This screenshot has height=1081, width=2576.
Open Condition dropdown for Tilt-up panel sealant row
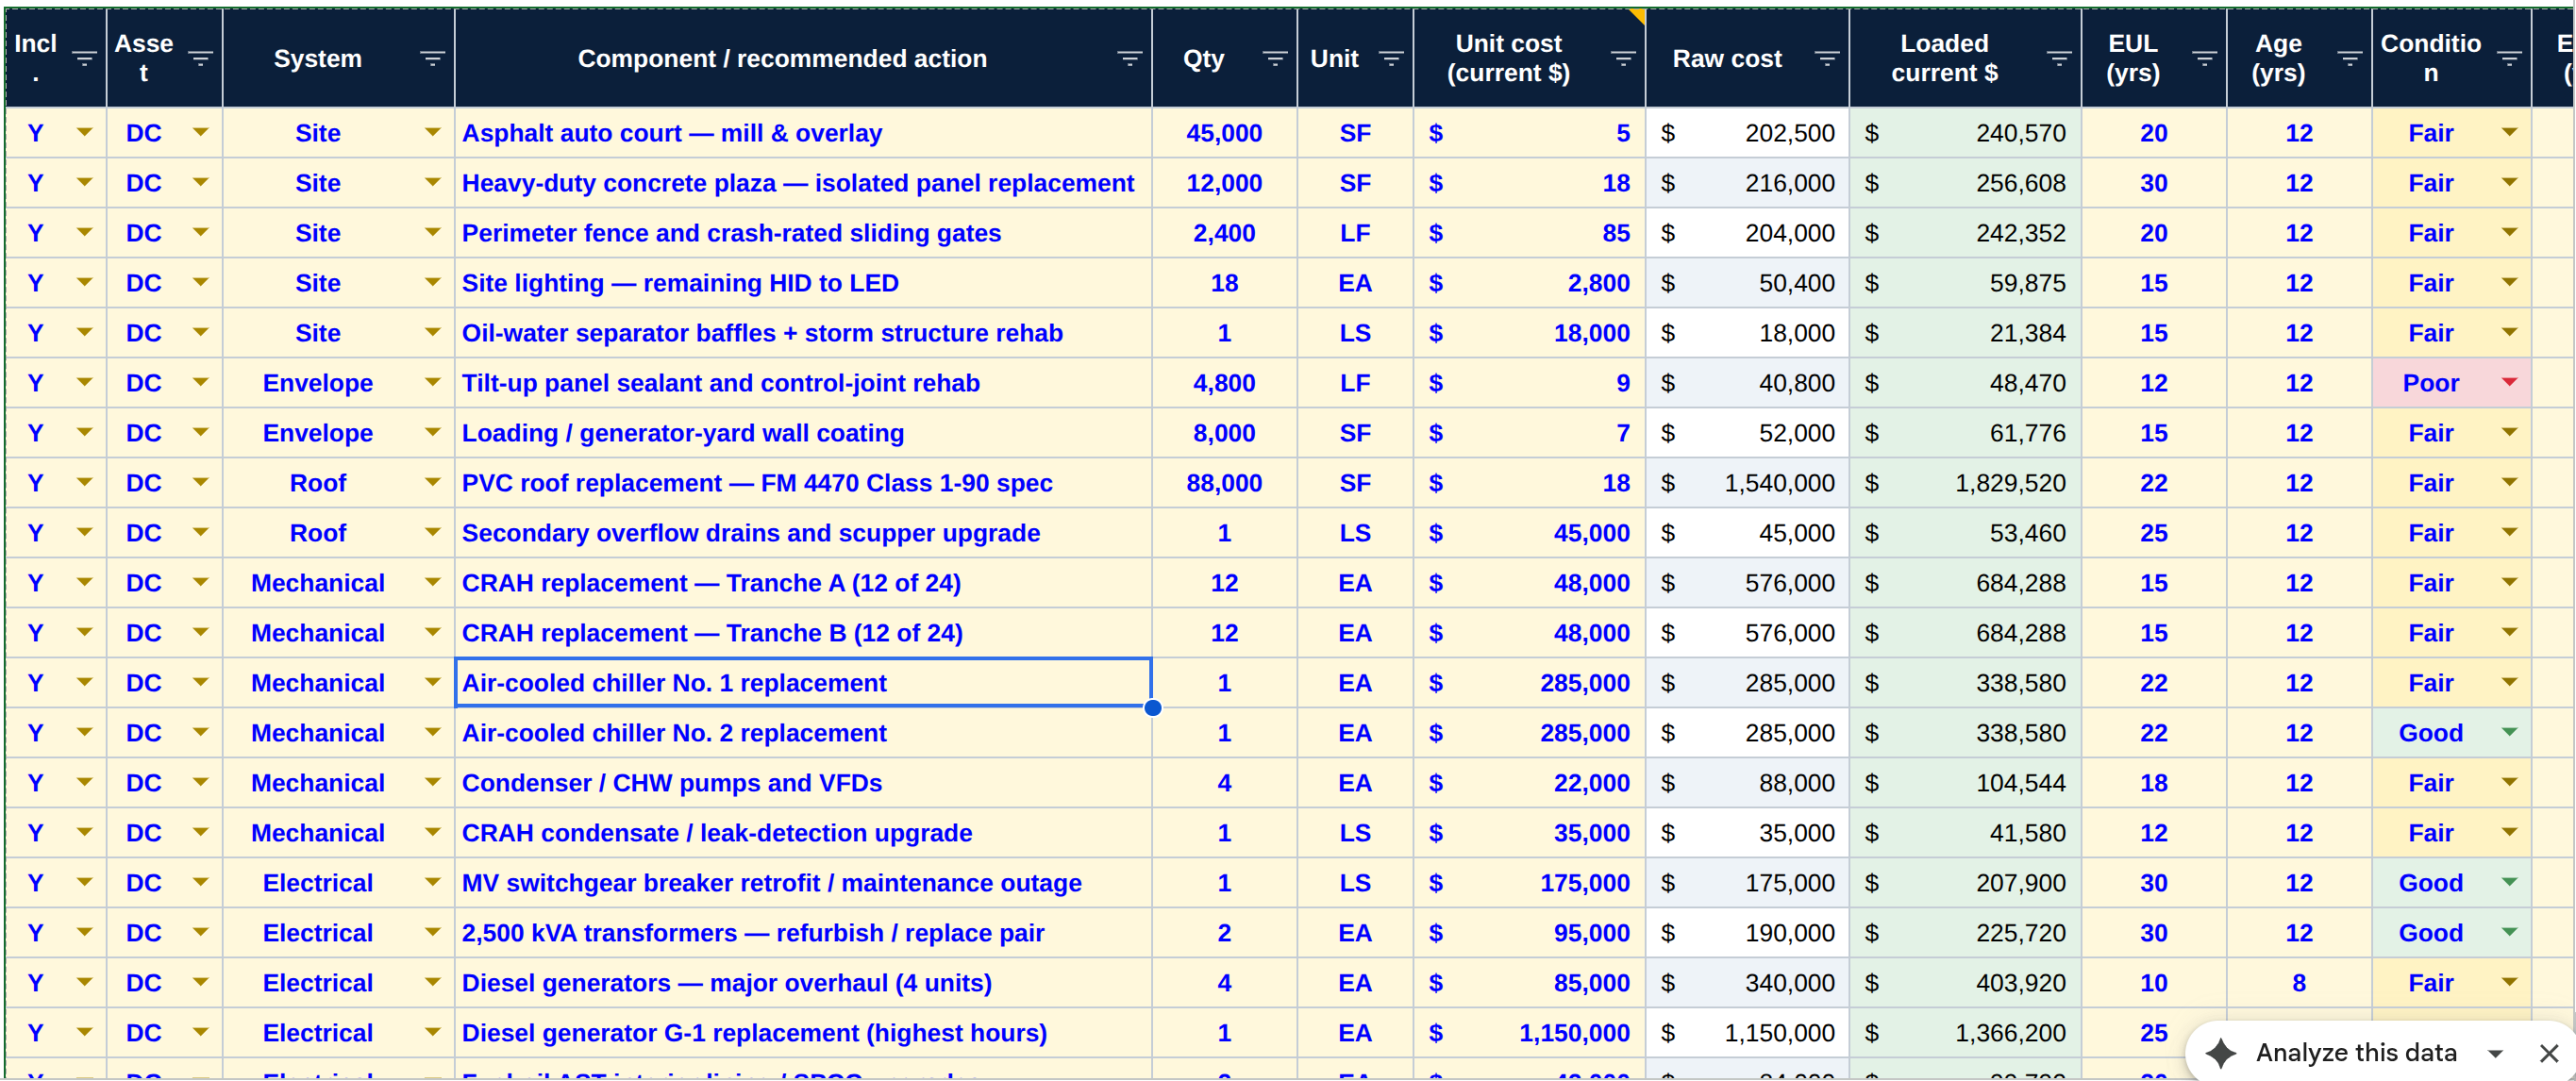click(2509, 382)
